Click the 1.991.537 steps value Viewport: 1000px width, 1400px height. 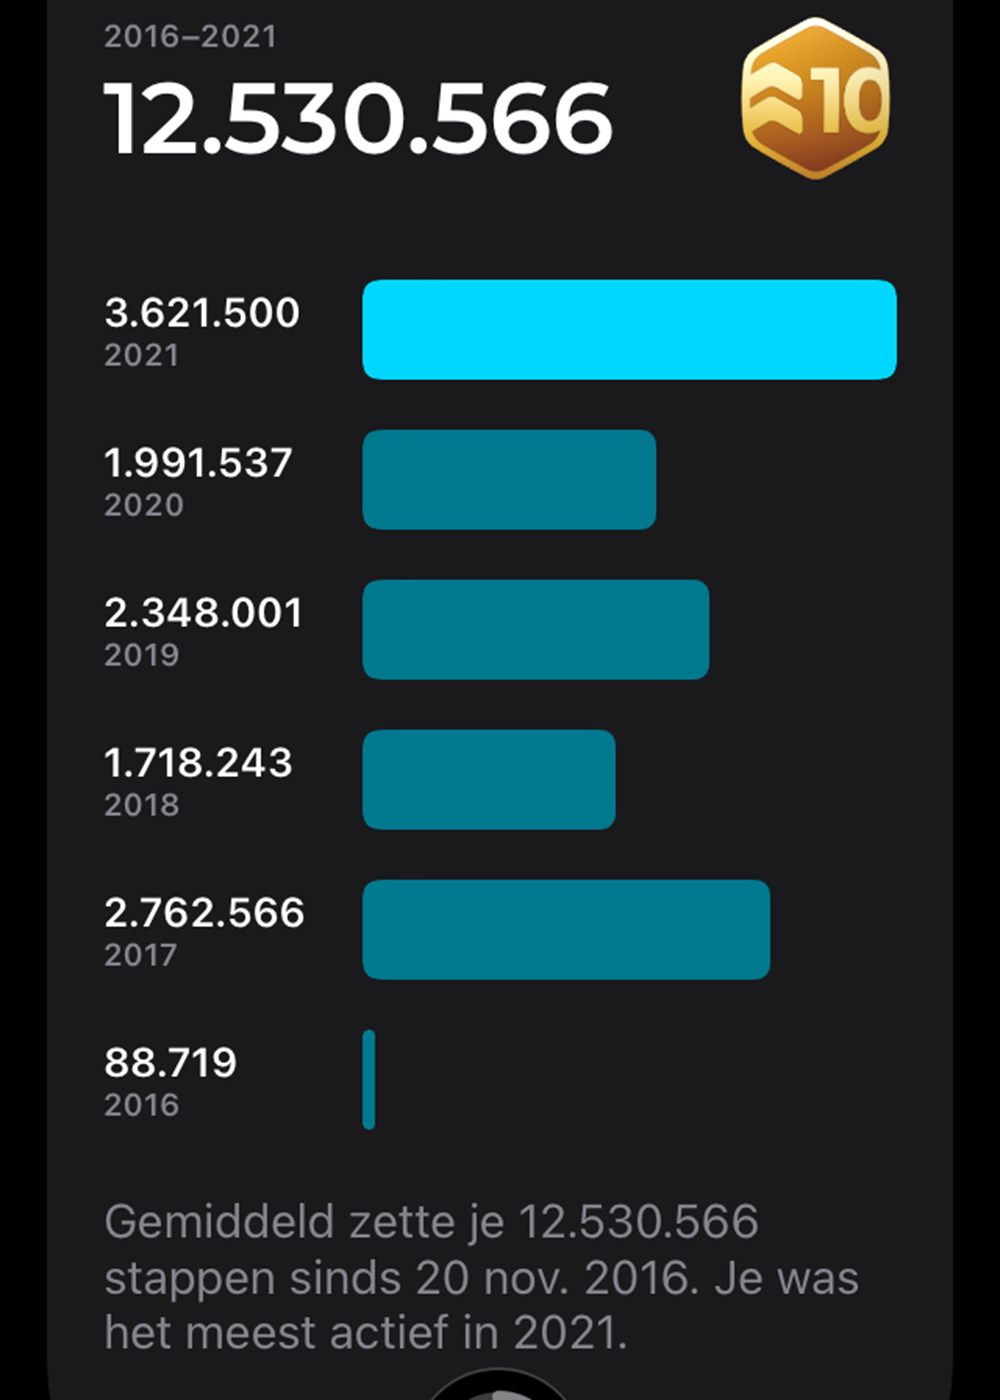pos(198,463)
